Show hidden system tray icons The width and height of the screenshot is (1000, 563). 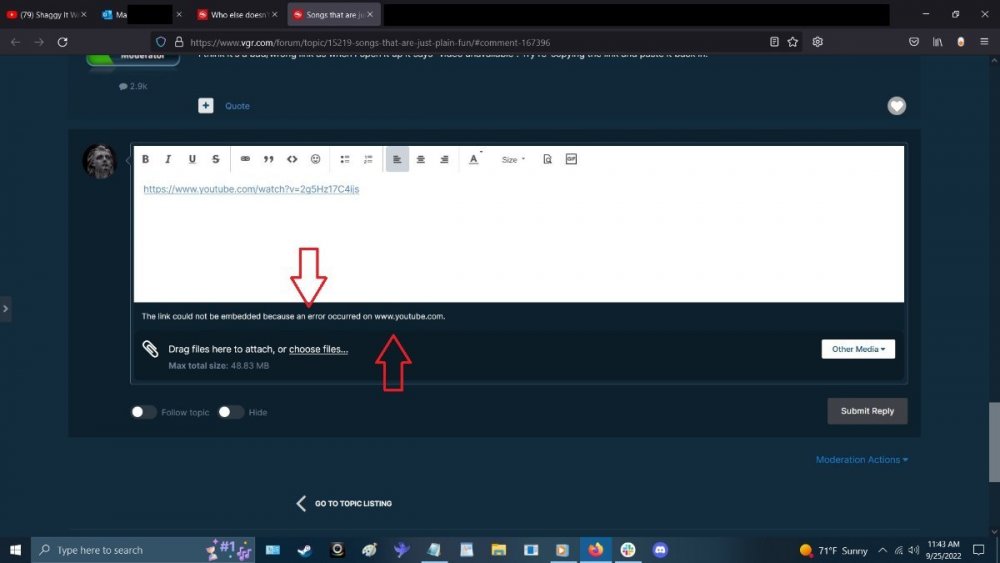(882, 550)
